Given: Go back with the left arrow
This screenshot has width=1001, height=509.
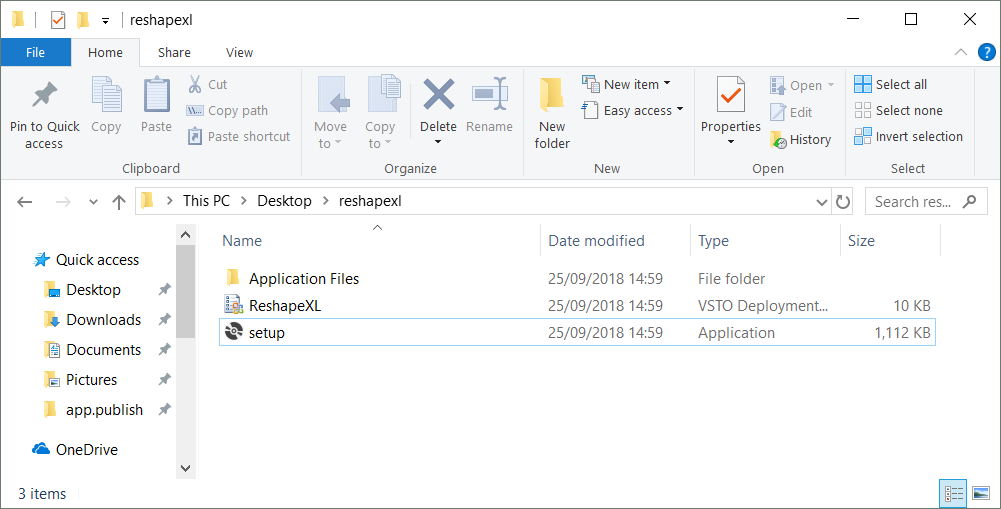Looking at the screenshot, I should click(25, 202).
